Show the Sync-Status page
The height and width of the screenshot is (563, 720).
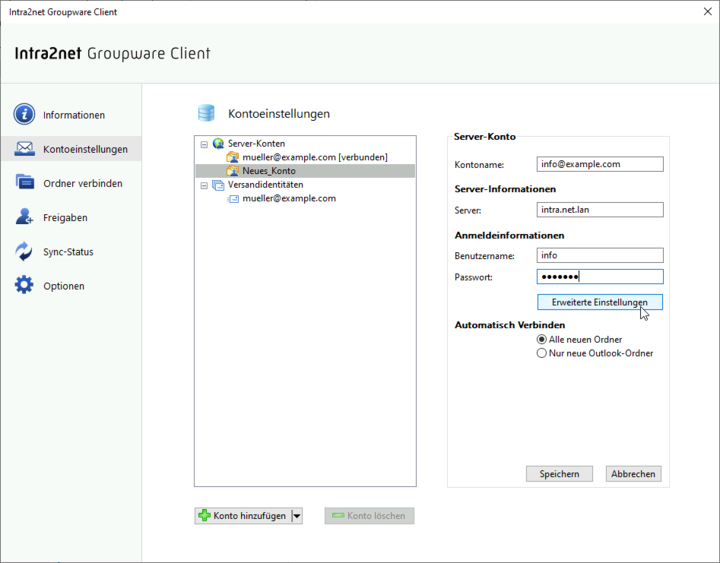71,252
